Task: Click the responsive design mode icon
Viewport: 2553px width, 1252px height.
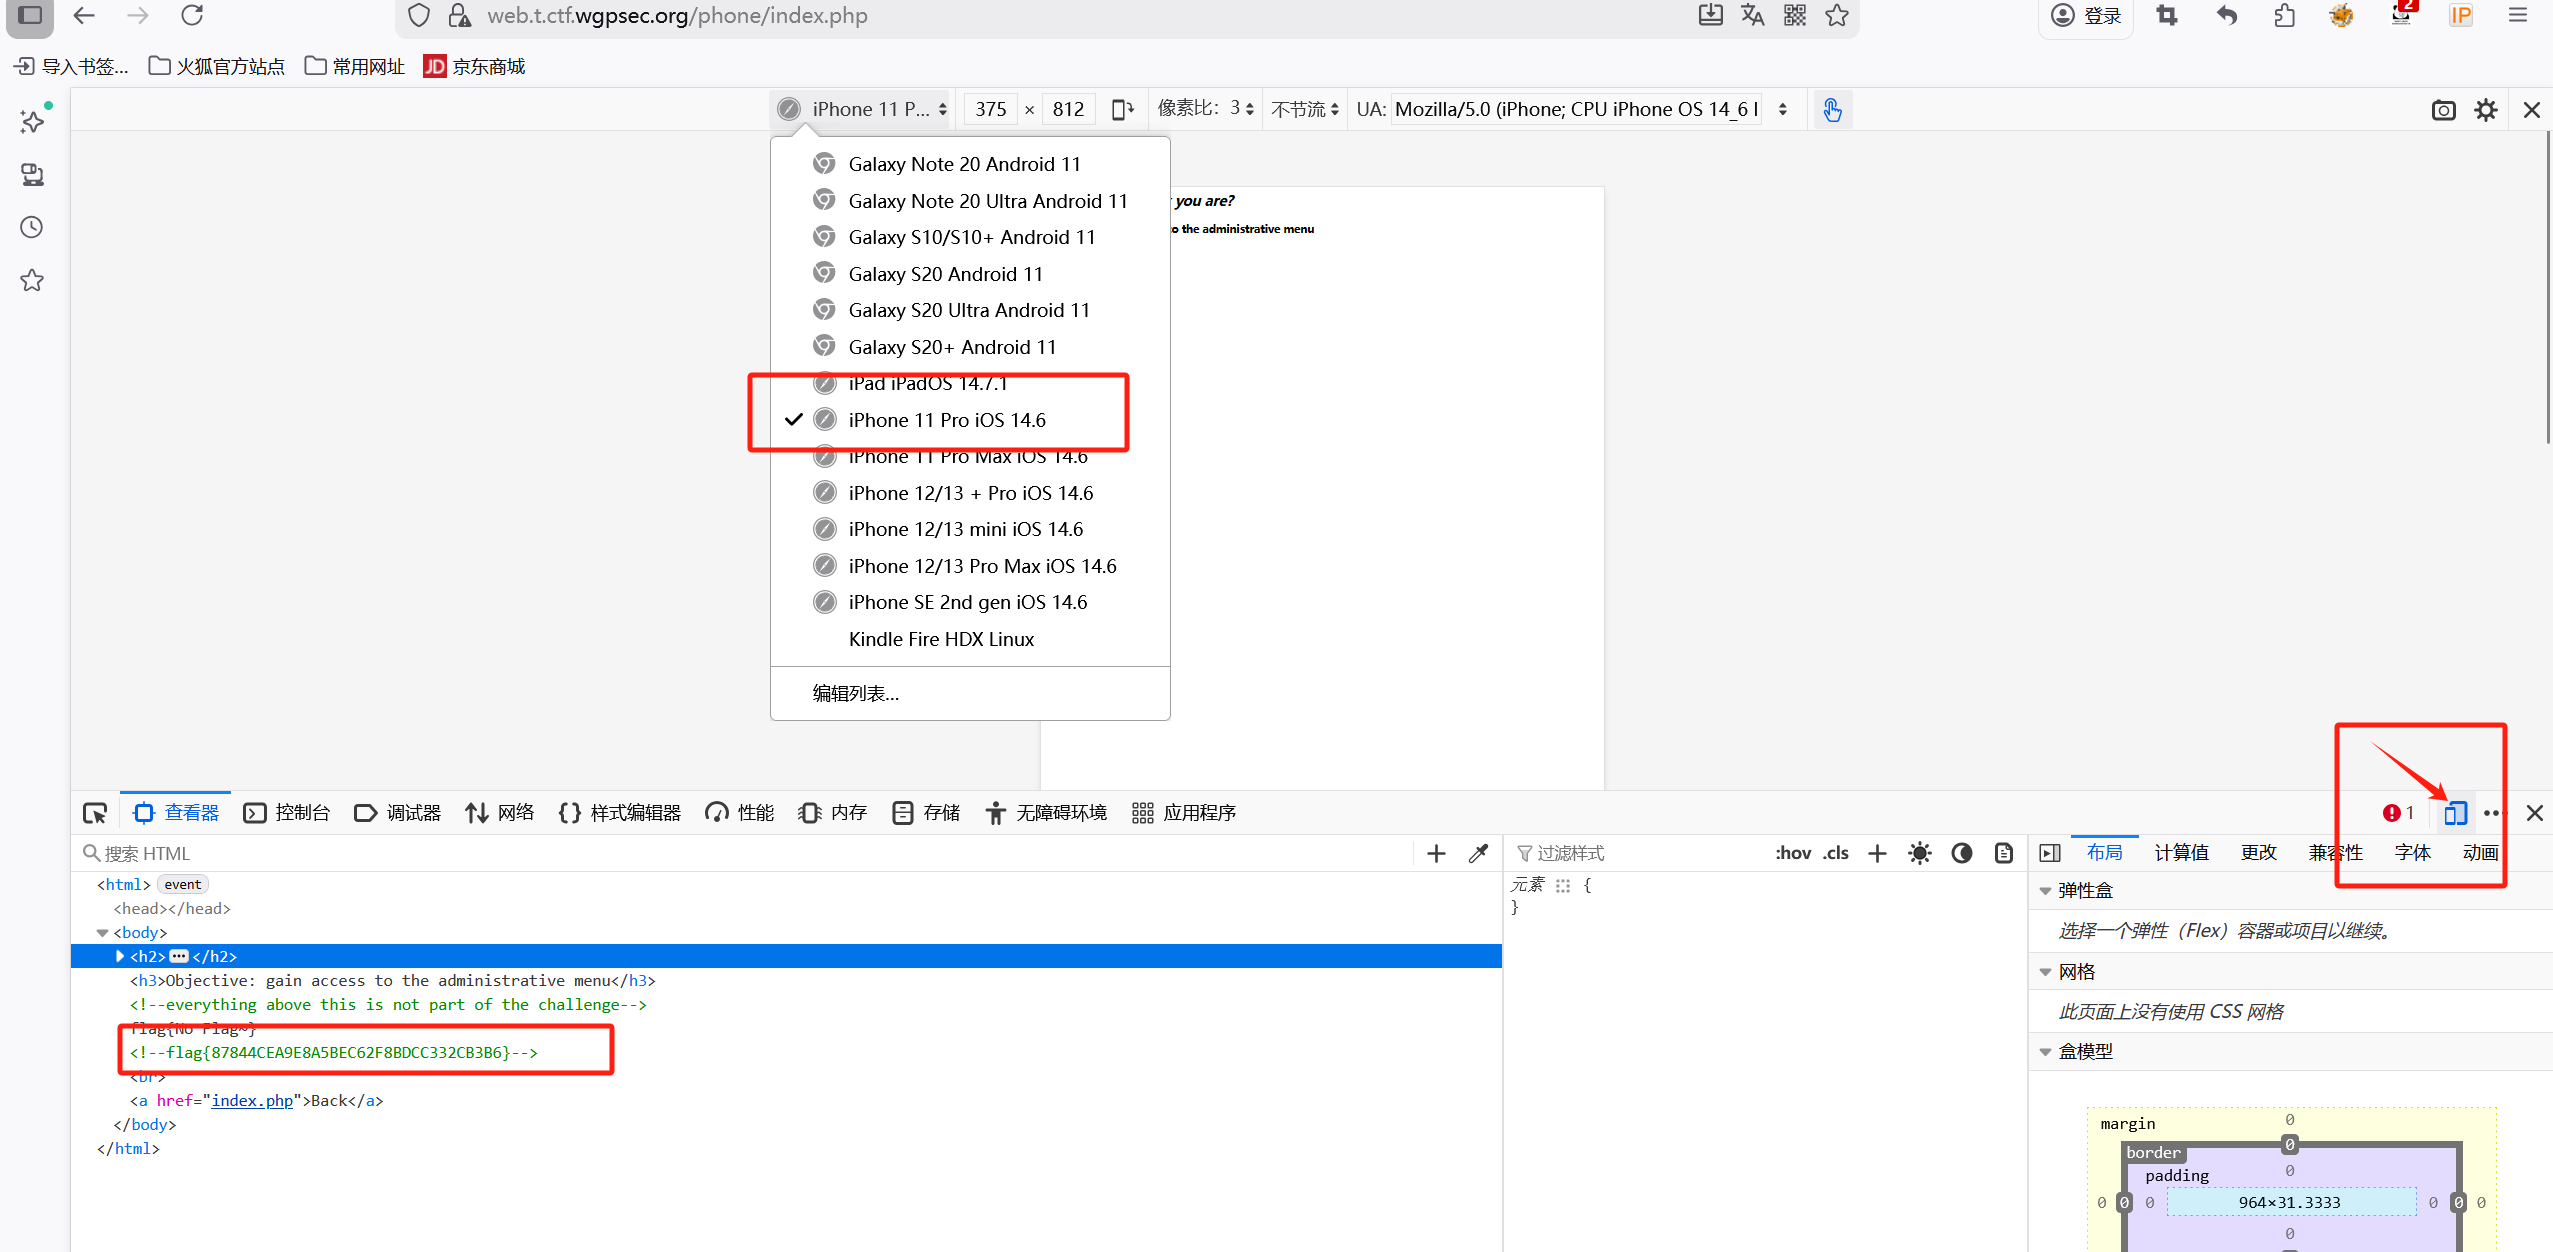Action: [2455, 813]
